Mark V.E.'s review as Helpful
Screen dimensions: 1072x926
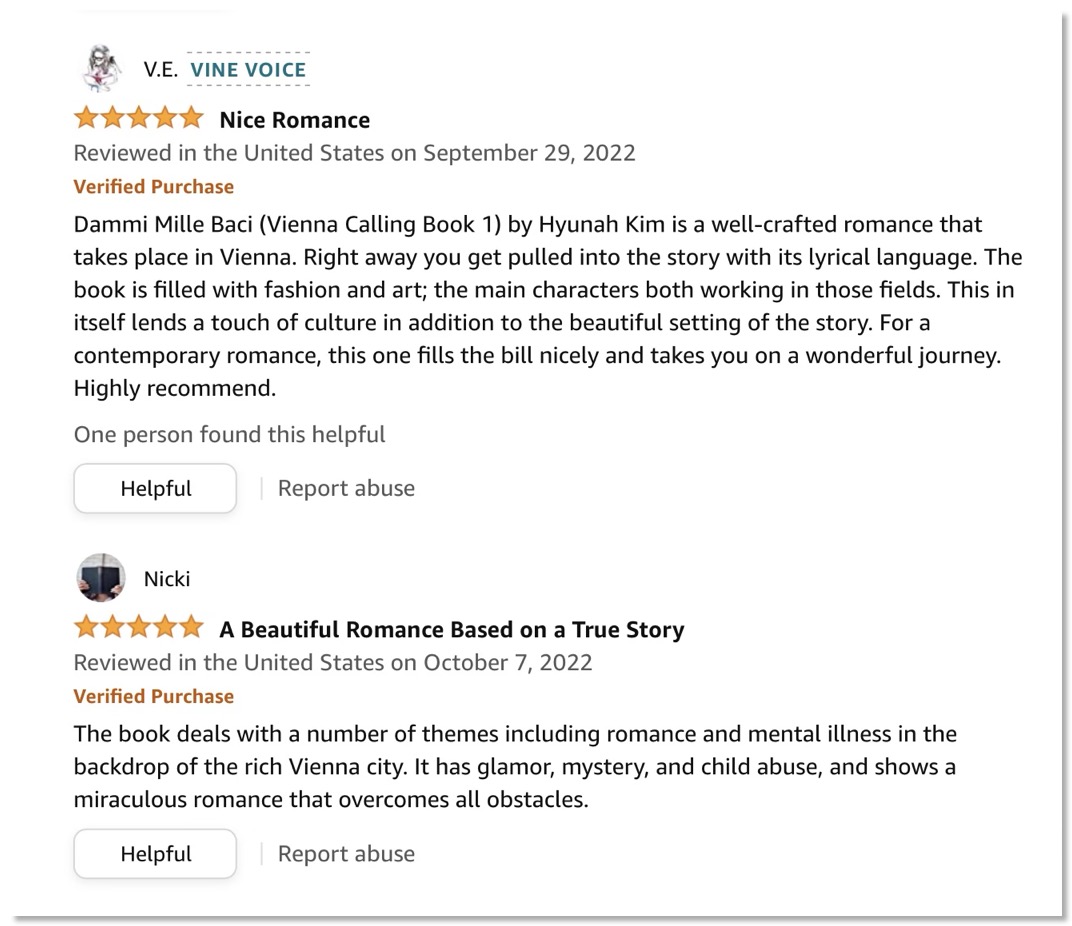pos(155,488)
